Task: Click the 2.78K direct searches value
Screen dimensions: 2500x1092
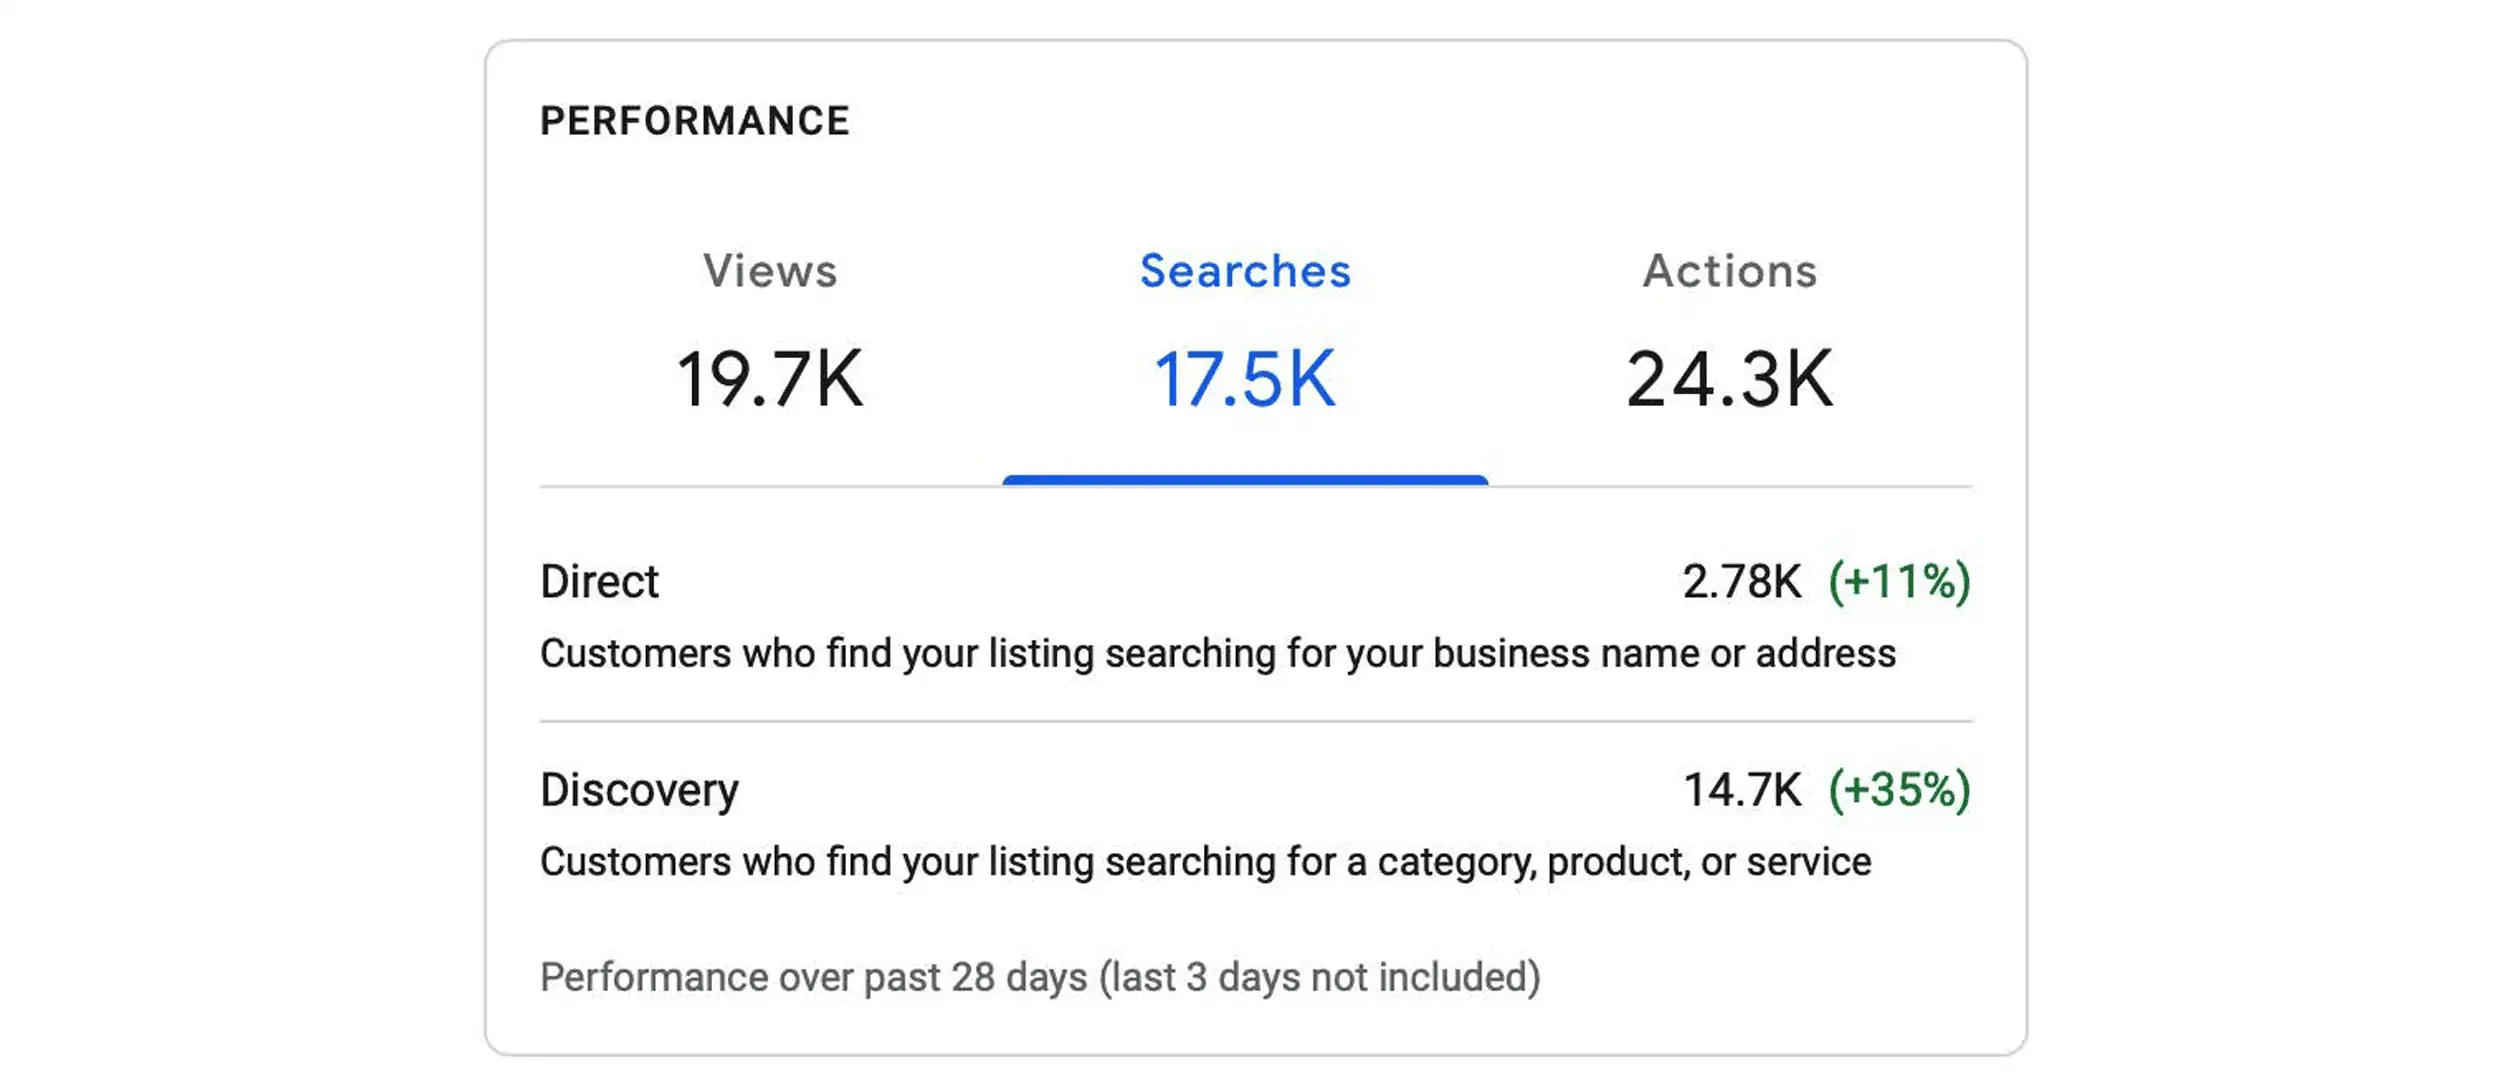Action: coord(1742,581)
